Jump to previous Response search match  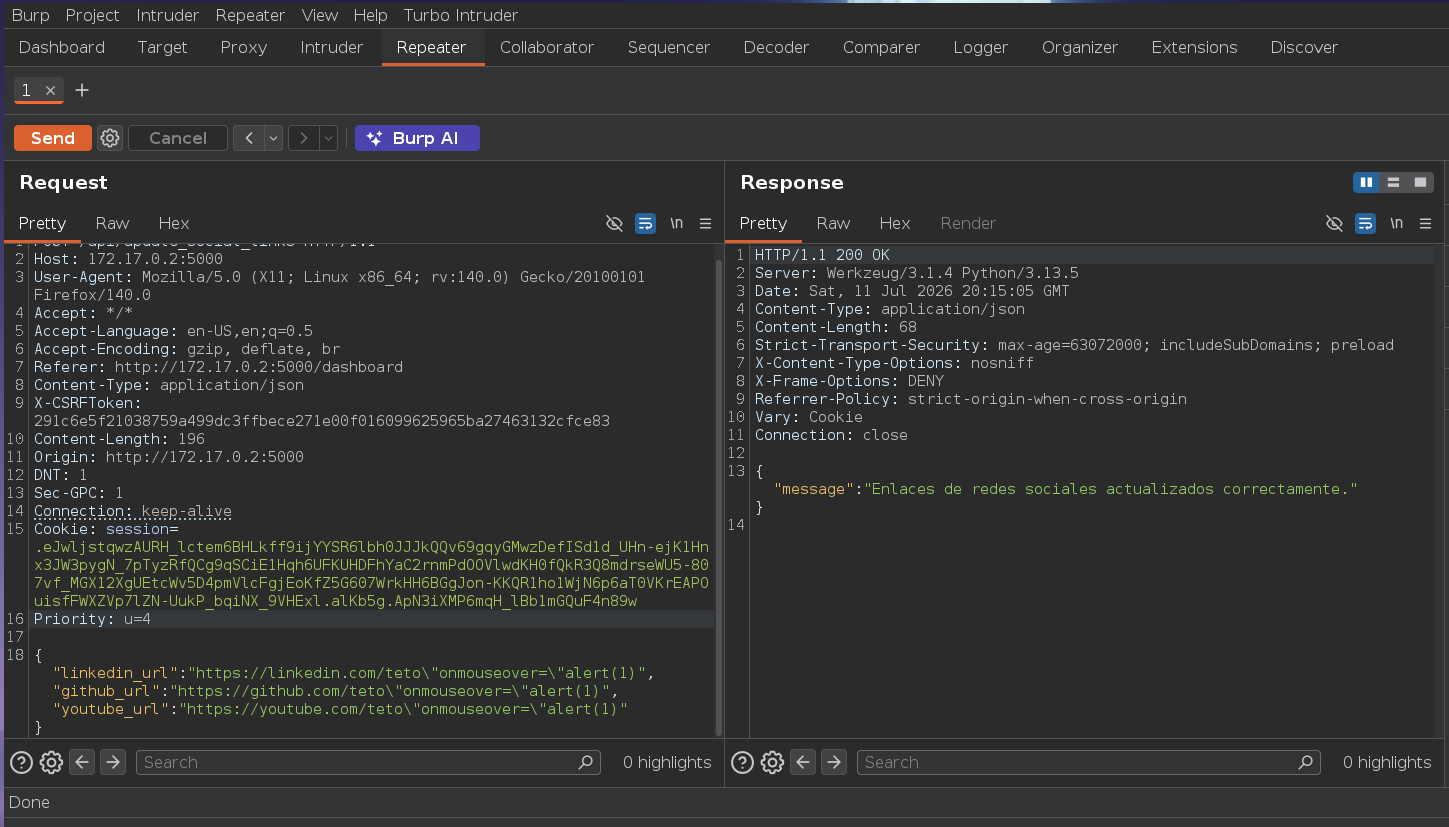tap(803, 762)
